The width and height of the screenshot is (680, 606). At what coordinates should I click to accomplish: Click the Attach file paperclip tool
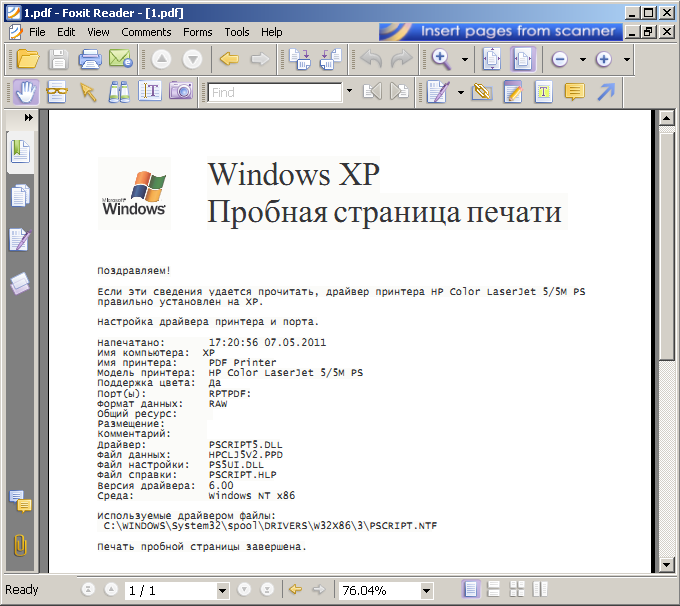482,92
